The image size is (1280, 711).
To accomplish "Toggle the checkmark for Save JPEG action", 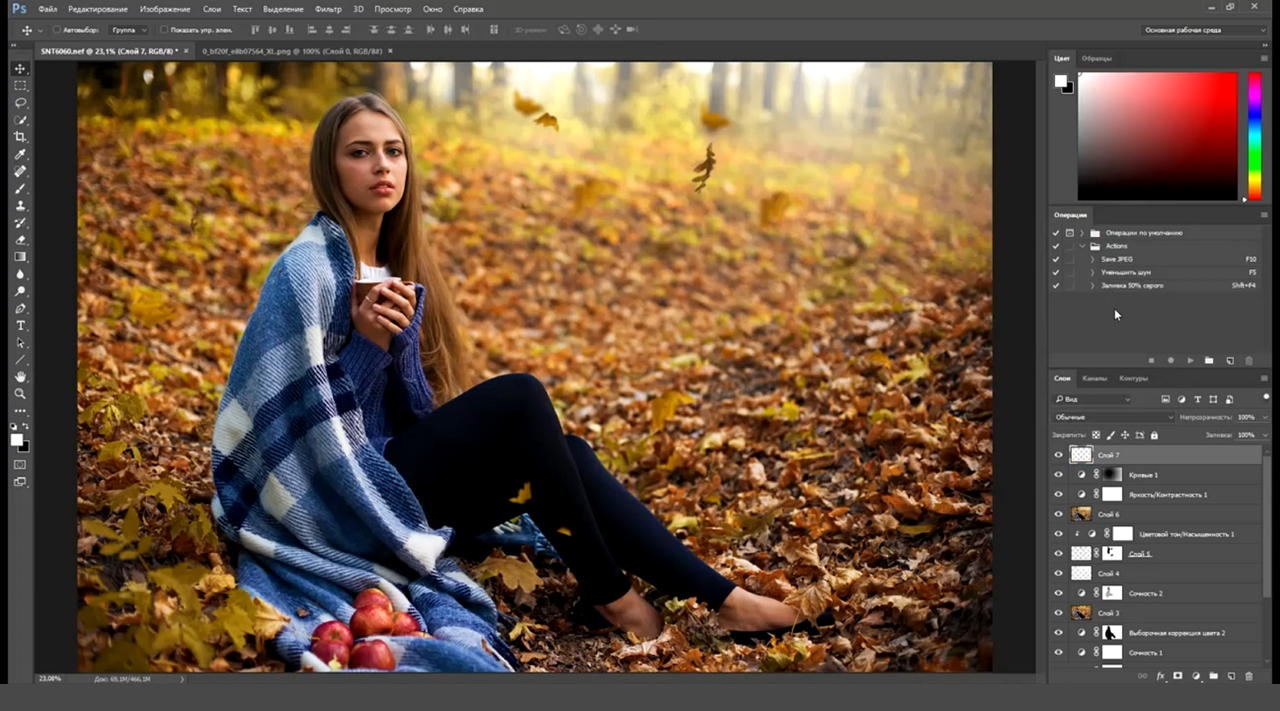I will pyautogui.click(x=1055, y=259).
